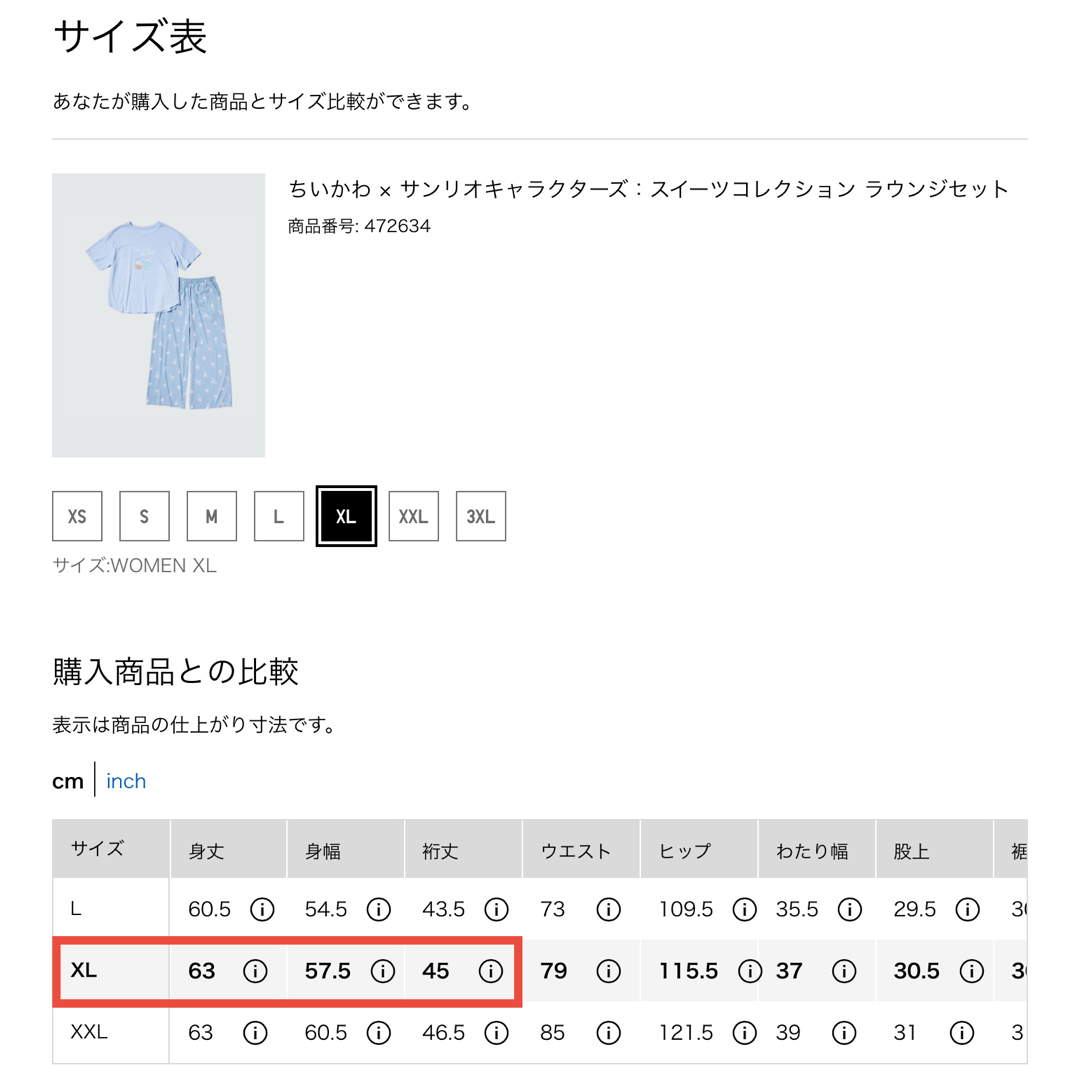Open info icon for XL ヒップ 115.5
The height and width of the screenshot is (1080, 1080).
[x=749, y=971]
